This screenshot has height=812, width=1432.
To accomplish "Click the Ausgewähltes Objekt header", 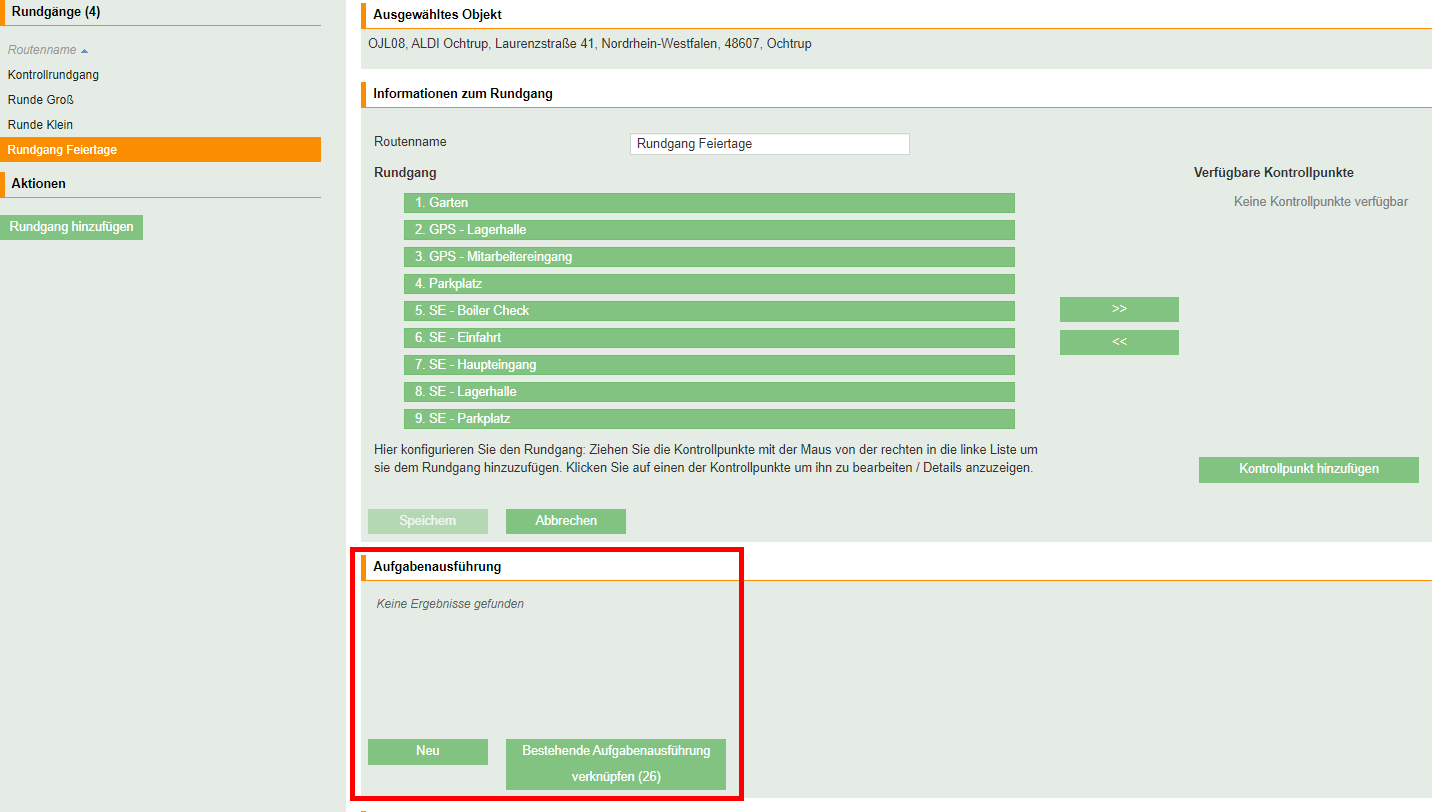I will click(x=438, y=15).
